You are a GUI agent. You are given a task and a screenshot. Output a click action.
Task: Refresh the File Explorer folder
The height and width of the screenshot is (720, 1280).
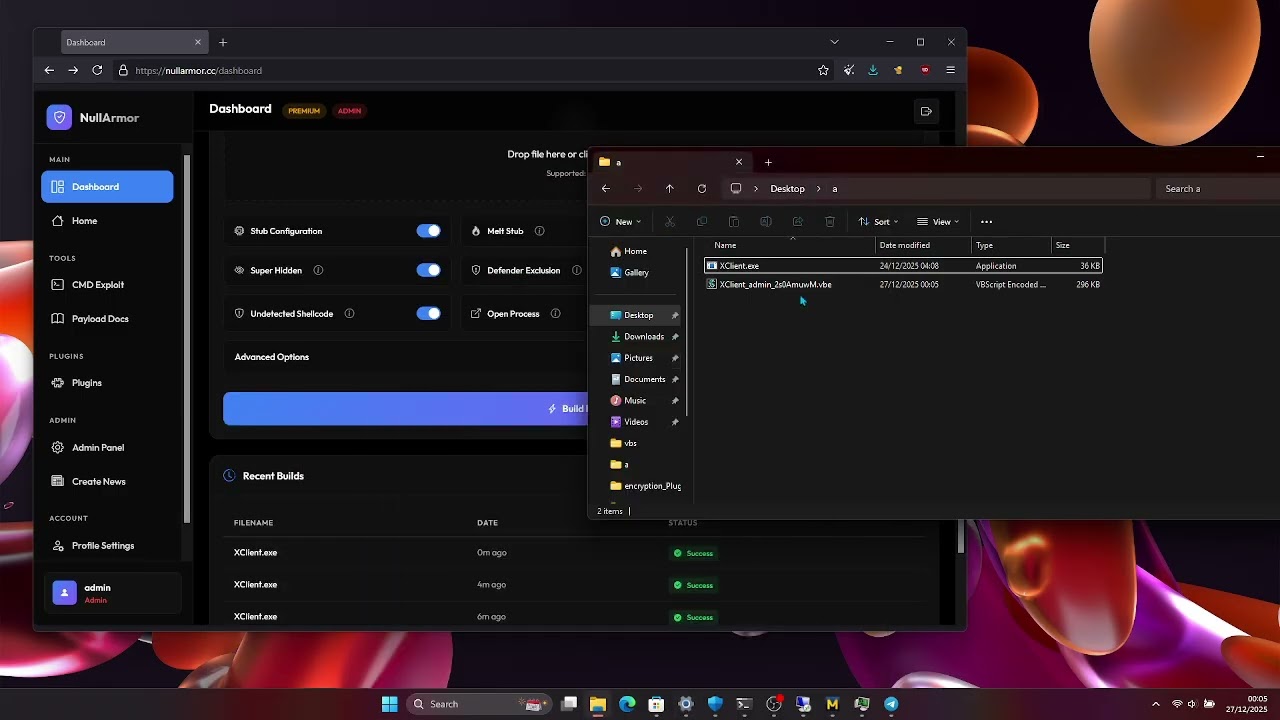pos(702,188)
